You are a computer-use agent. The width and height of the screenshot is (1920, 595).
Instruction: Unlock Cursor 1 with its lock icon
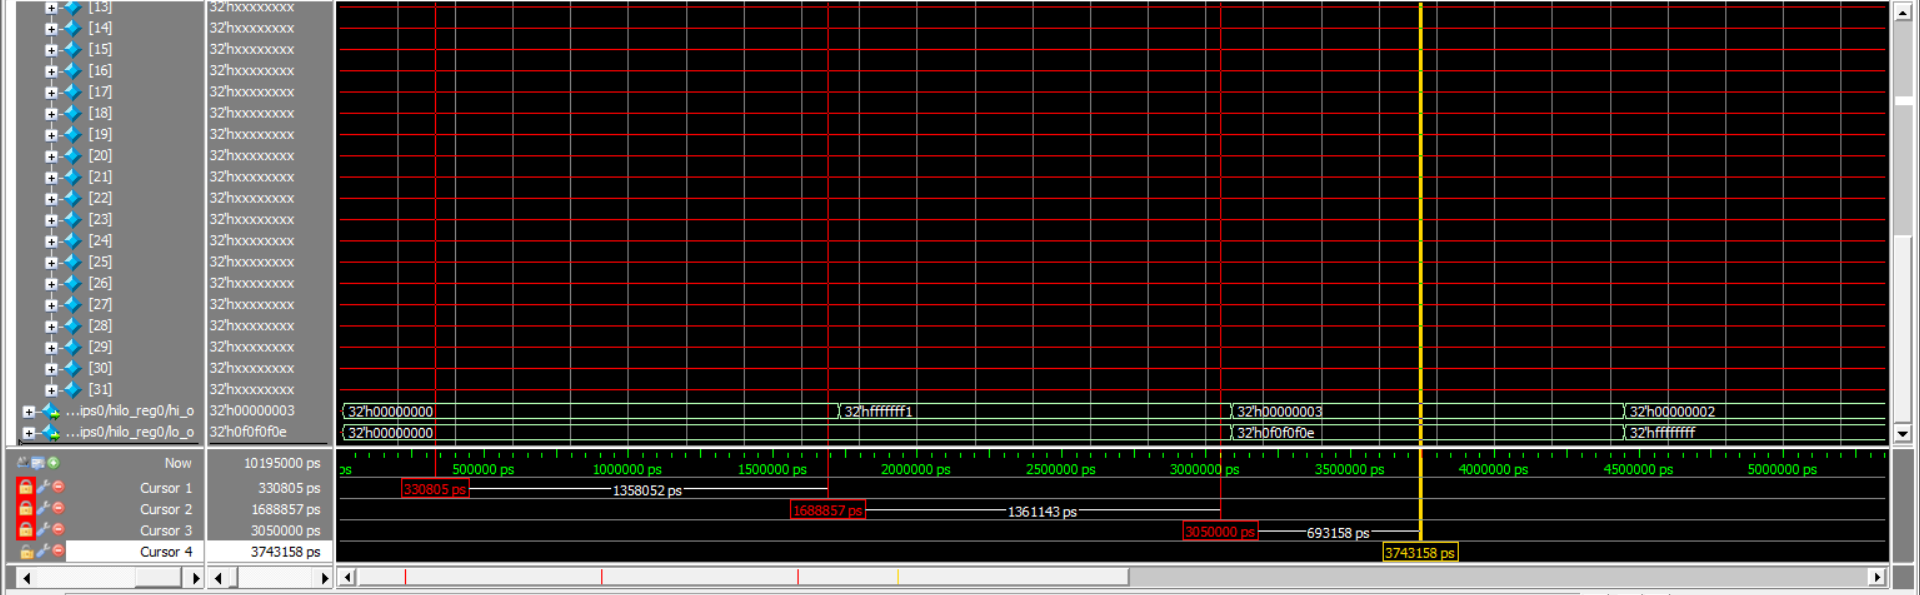tap(26, 487)
